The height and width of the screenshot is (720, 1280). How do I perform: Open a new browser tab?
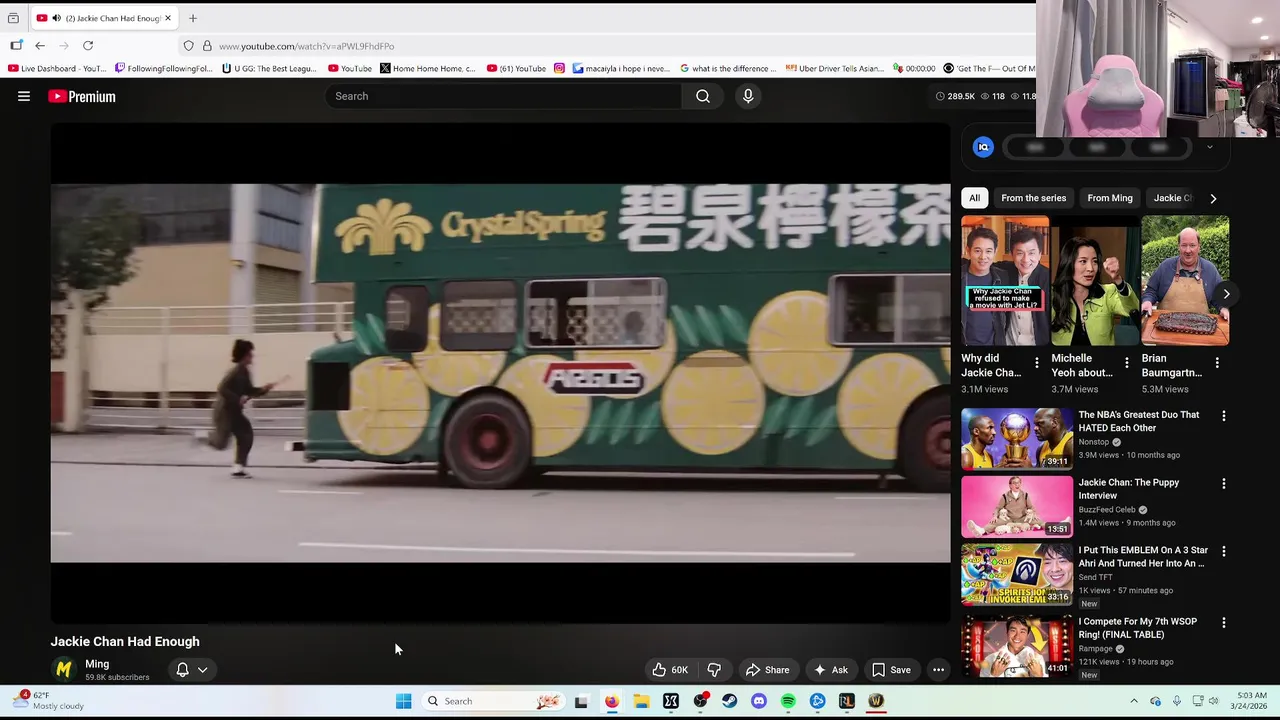coord(193,18)
